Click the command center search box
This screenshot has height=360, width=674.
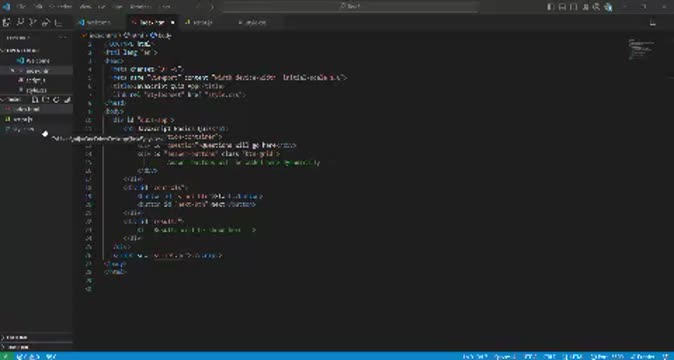tap(350, 6)
